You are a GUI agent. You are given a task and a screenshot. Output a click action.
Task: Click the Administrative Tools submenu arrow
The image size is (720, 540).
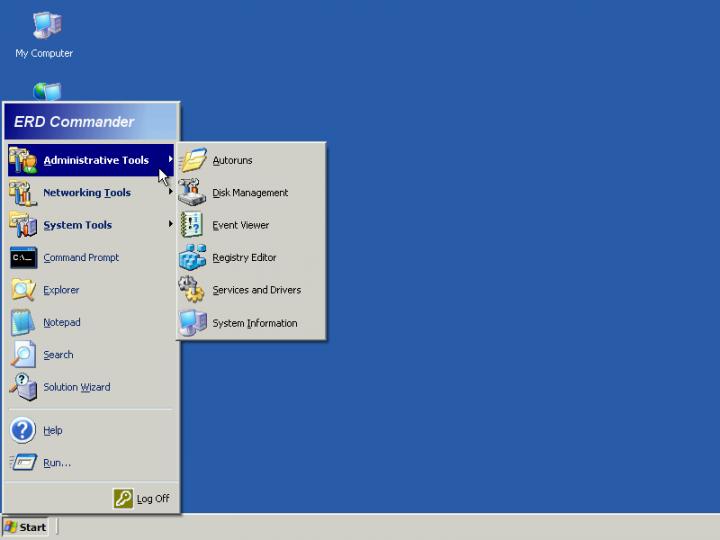[170, 159]
